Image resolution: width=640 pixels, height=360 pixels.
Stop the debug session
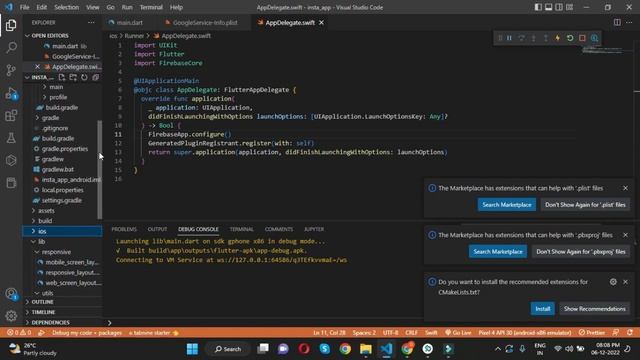pyautogui.click(x=582, y=38)
